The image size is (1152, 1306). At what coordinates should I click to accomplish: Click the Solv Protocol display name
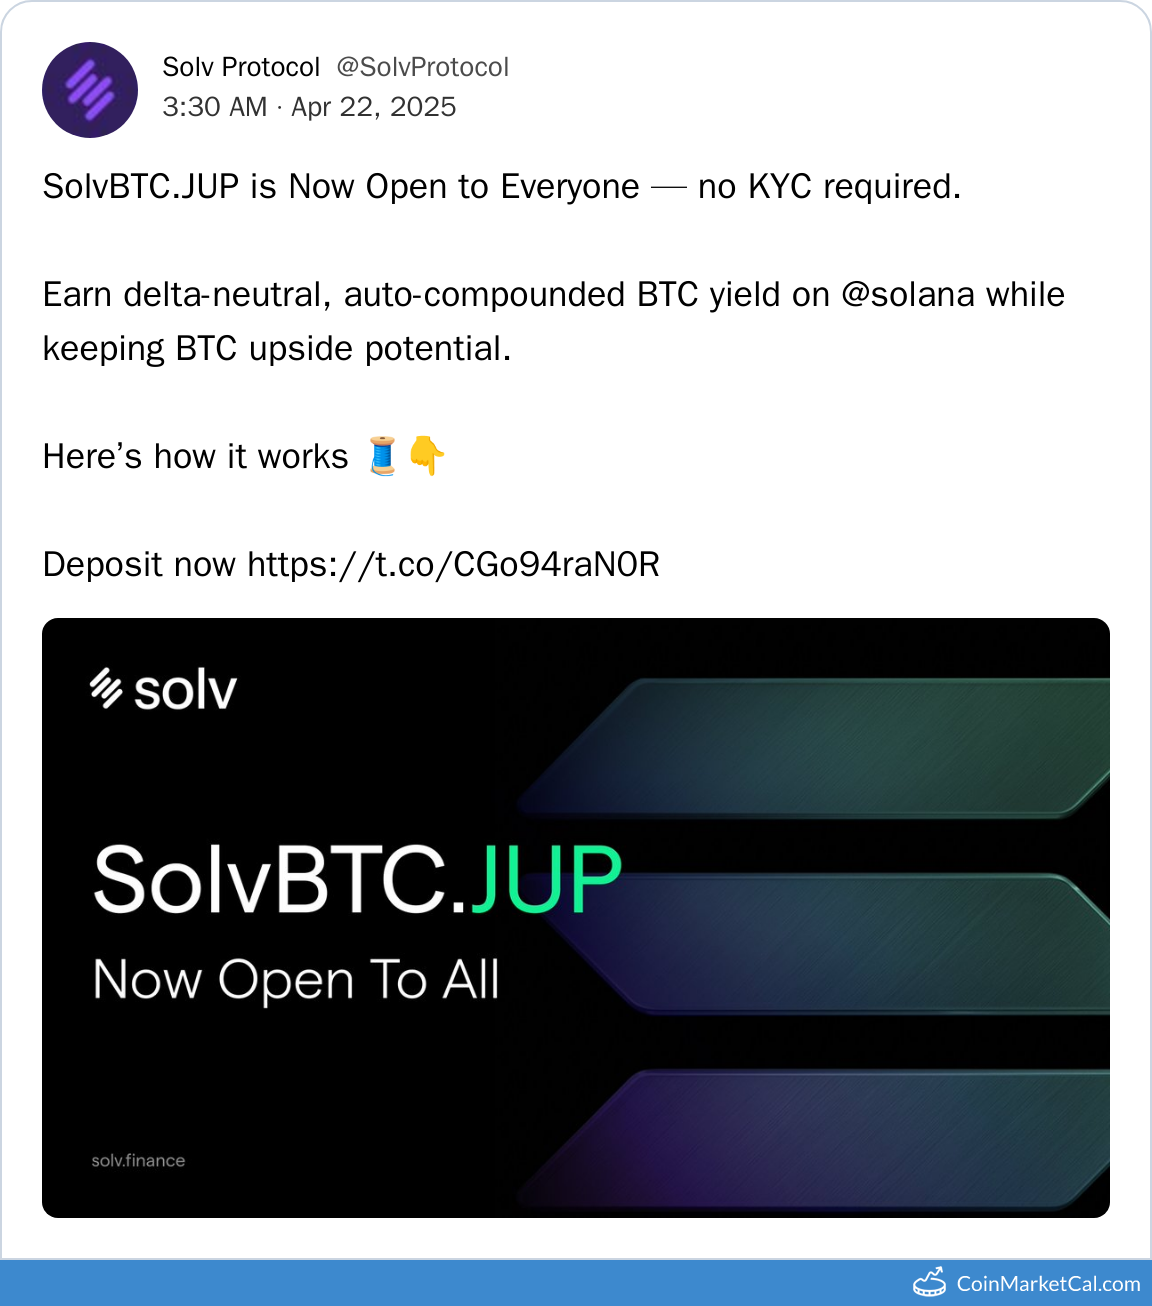241,67
